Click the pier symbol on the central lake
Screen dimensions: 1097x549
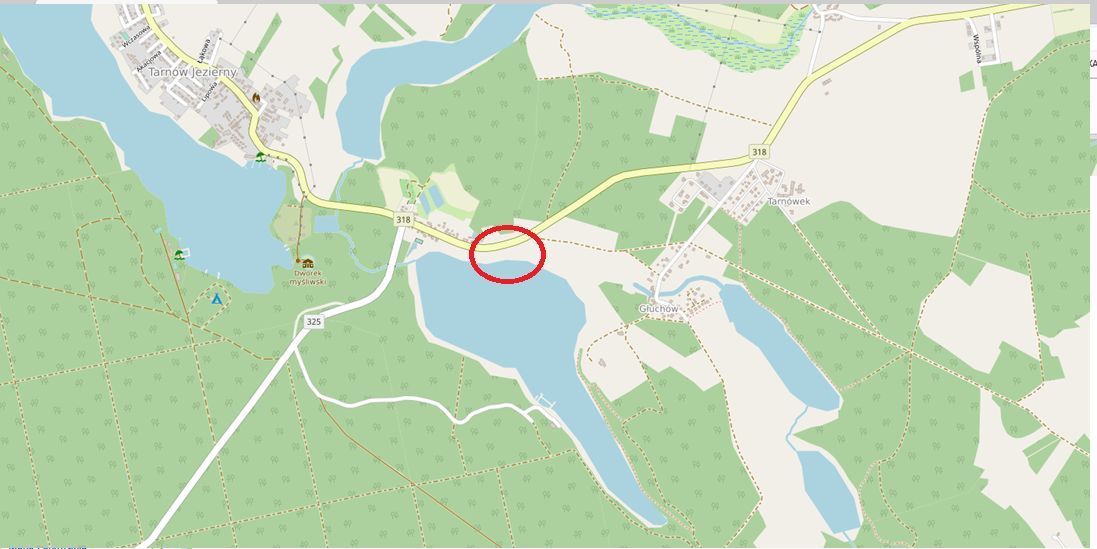pos(544,401)
